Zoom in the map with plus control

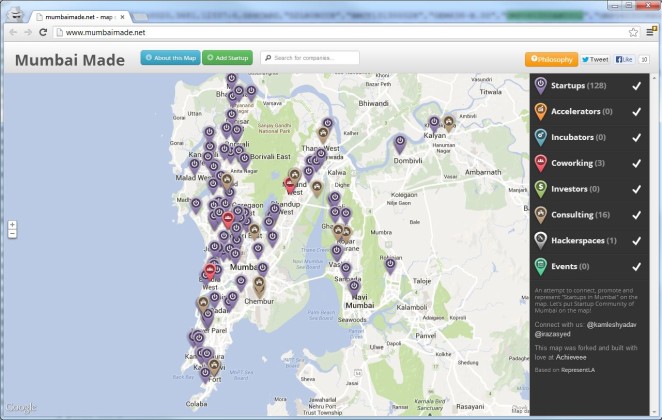[x=12, y=225]
